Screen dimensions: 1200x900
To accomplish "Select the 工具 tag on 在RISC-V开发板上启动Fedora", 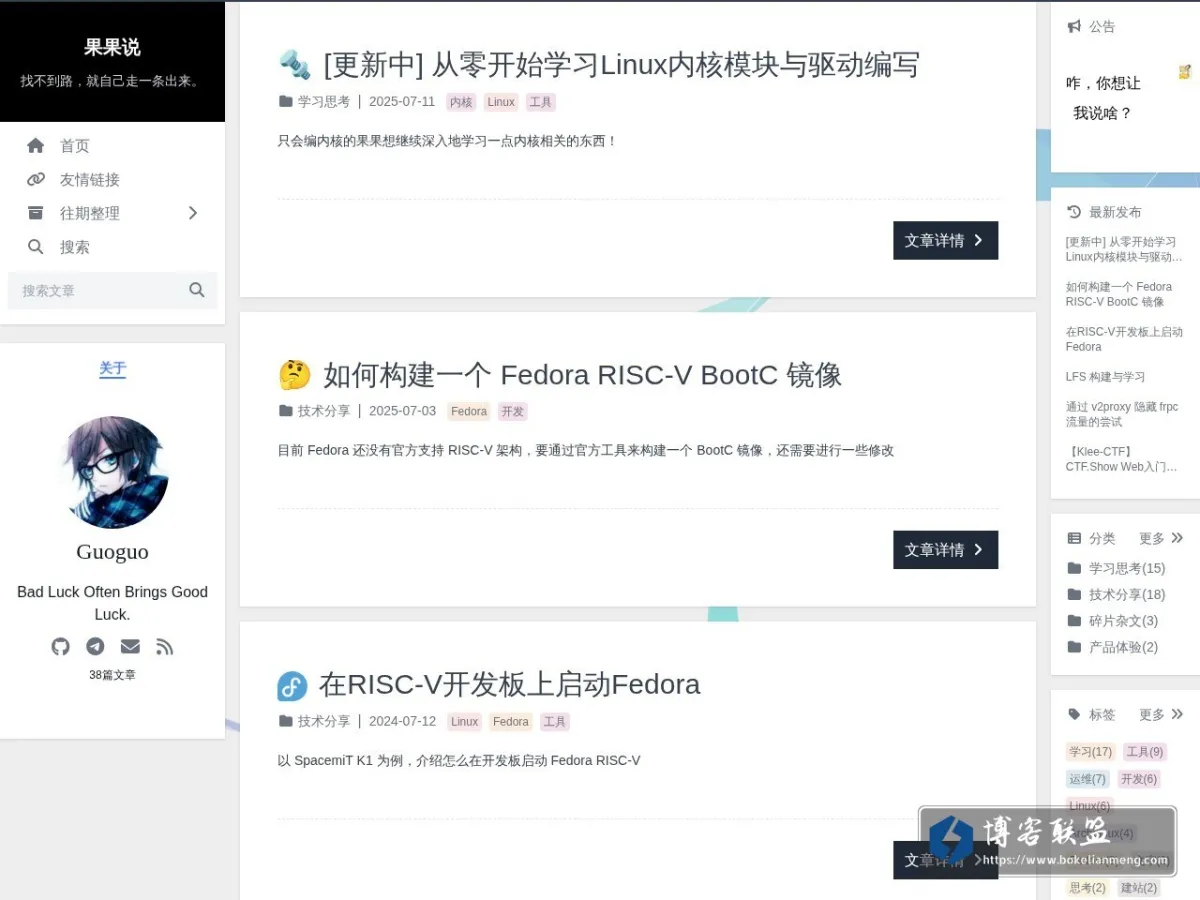I will [x=554, y=721].
